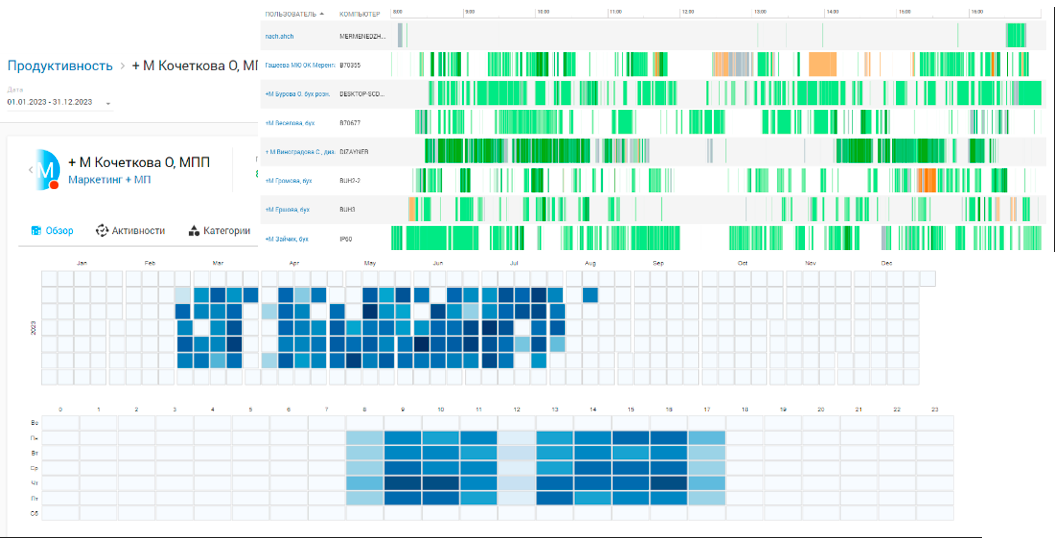
Task: Click the Вс row label in hourly heatmap
Action: tap(34, 423)
